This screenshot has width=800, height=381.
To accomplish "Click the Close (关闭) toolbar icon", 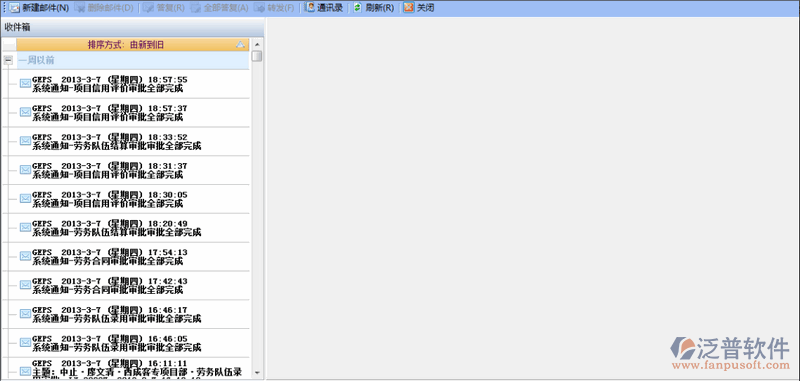I will point(408,8).
